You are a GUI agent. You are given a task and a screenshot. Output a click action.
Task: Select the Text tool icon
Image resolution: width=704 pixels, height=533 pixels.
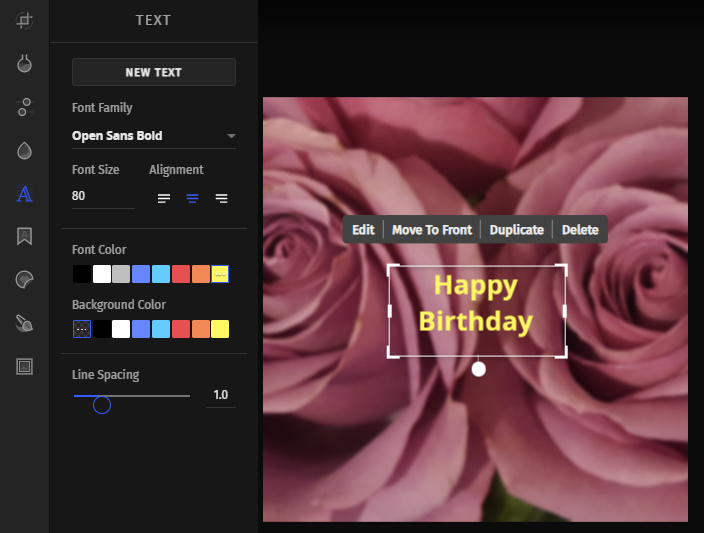click(x=24, y=194)
